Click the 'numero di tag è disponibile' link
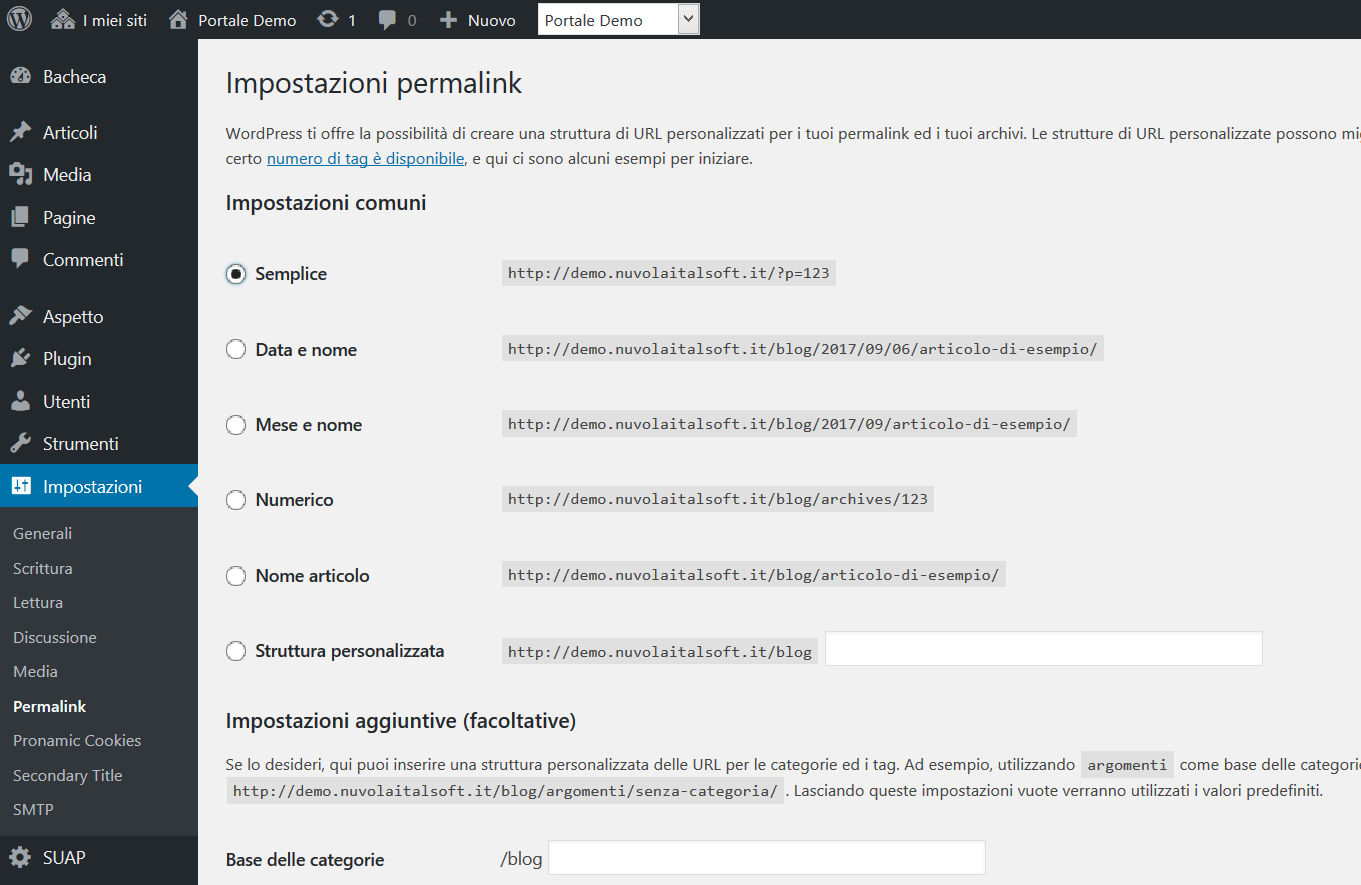Image resolution: width=1361 pixels, height=885 pixels. (x=365, y=159)
